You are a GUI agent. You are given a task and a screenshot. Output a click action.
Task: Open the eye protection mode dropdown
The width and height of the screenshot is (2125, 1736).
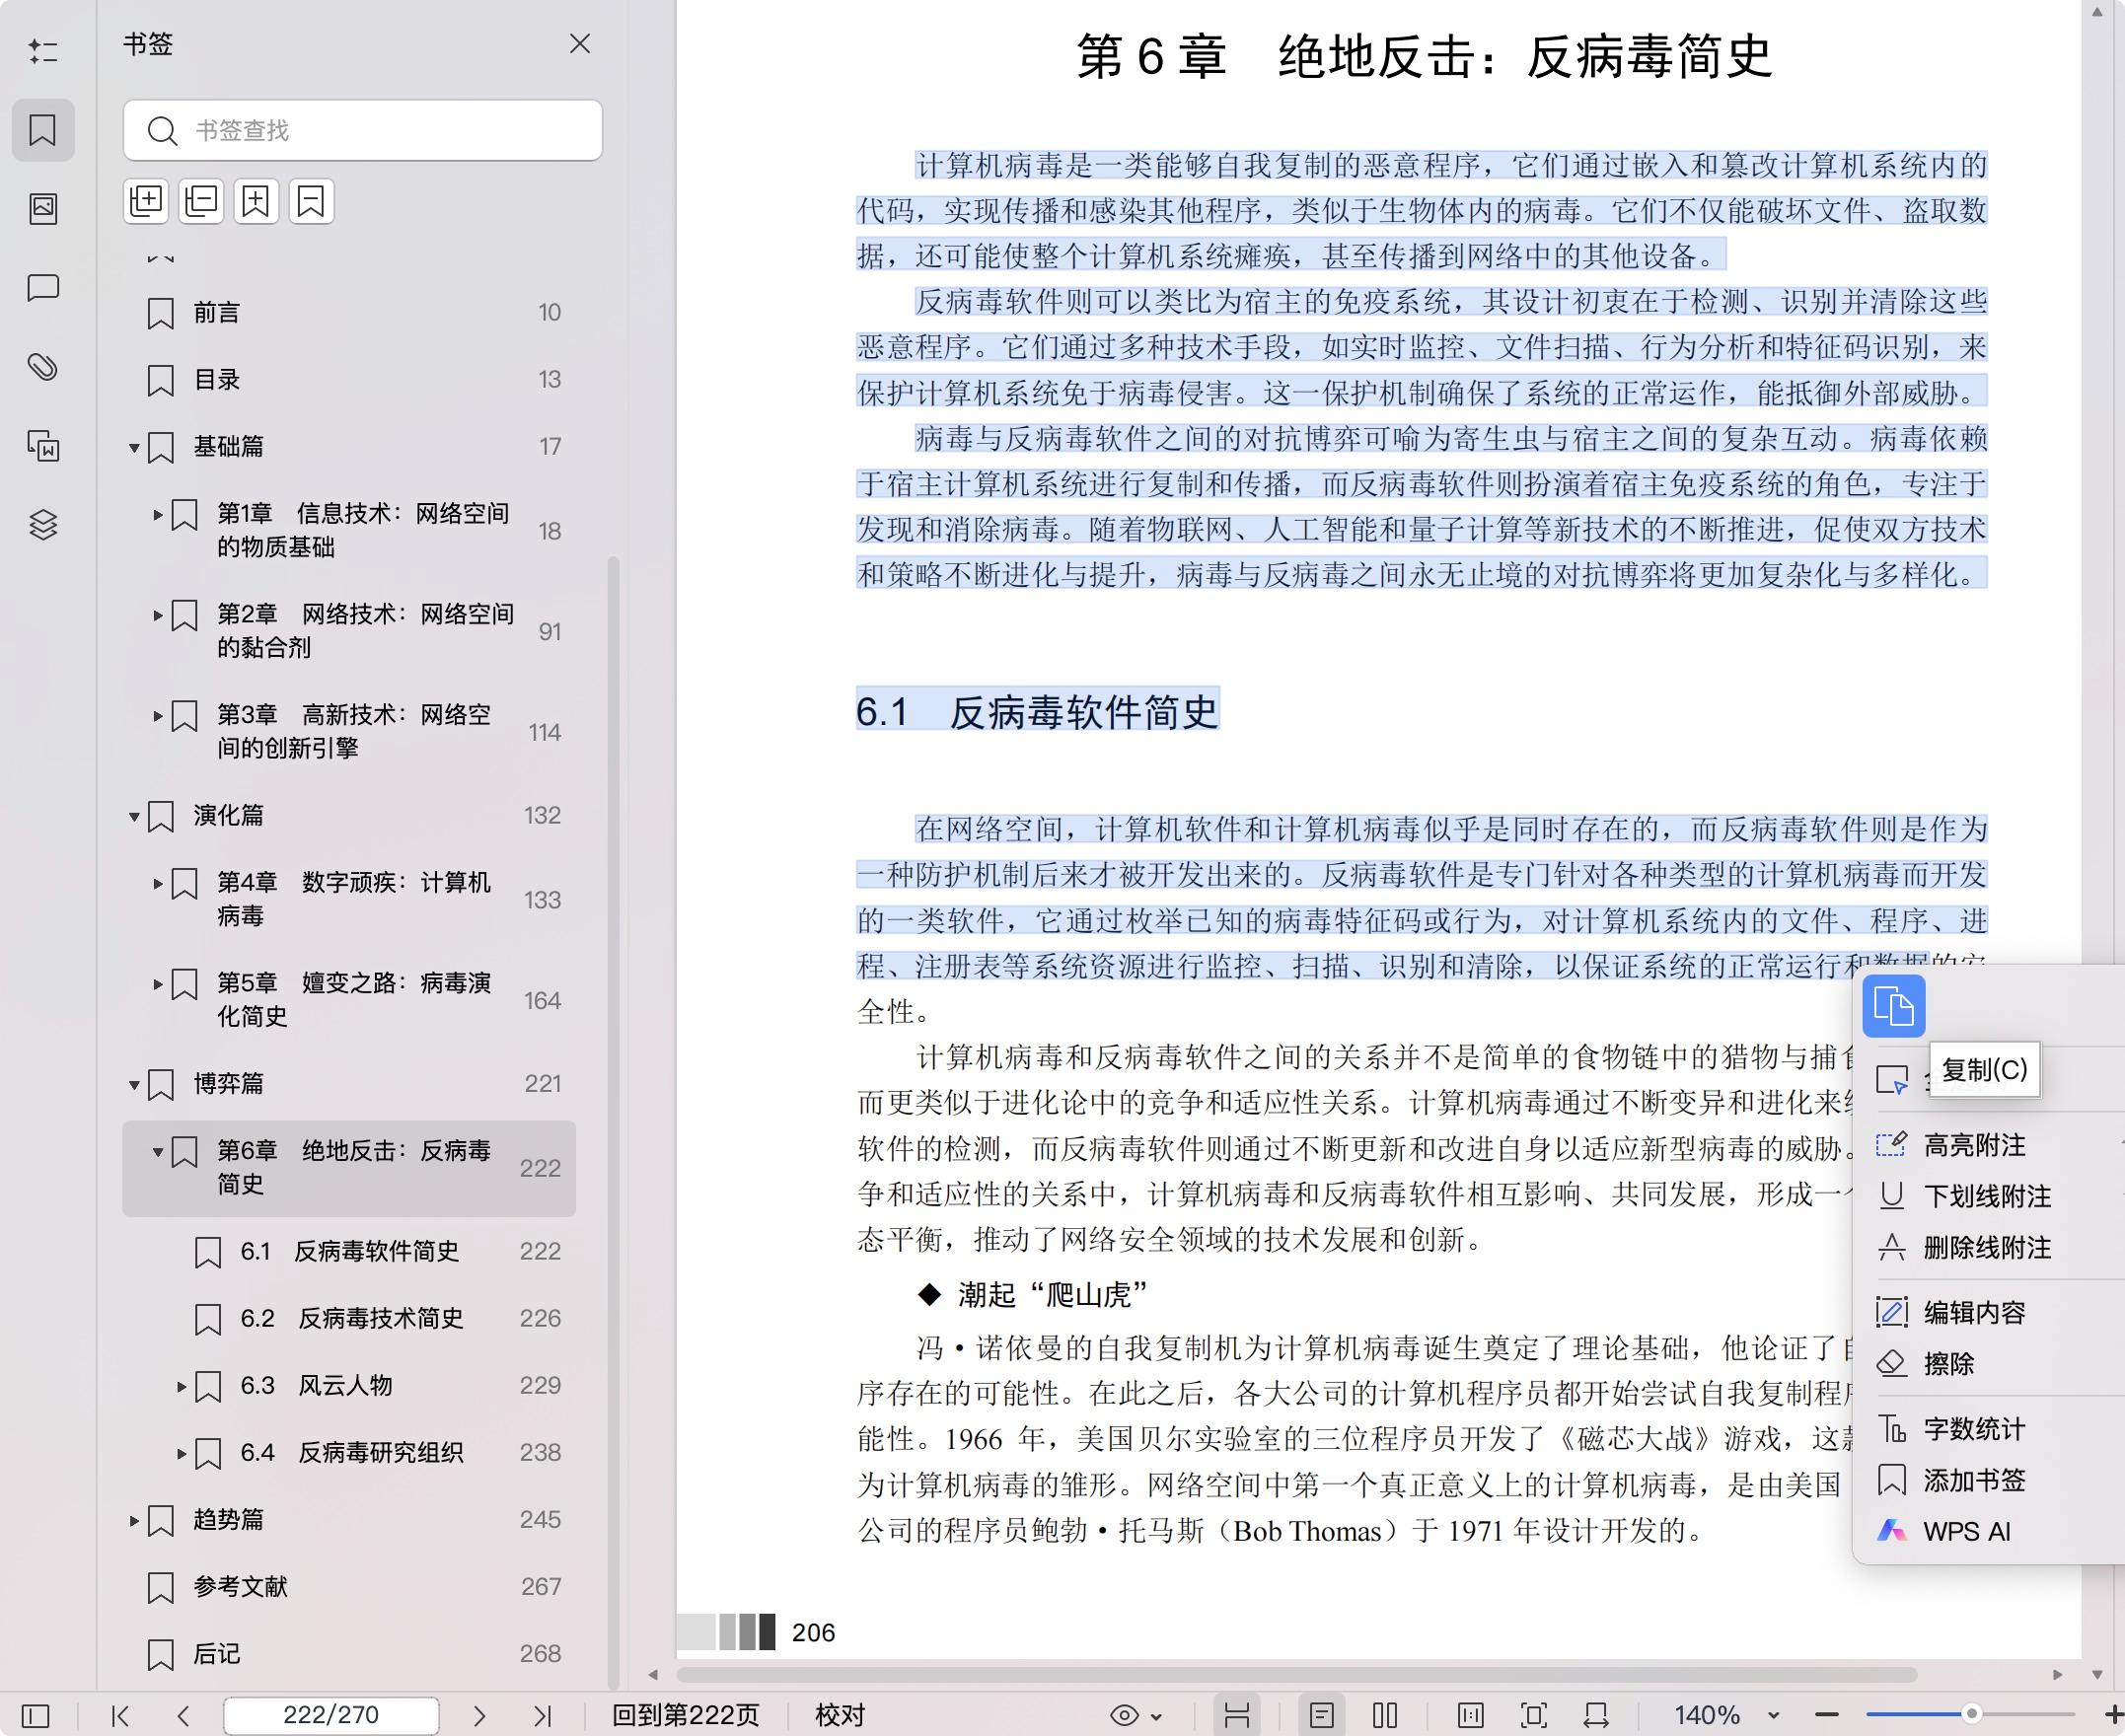[1136, 1716]
